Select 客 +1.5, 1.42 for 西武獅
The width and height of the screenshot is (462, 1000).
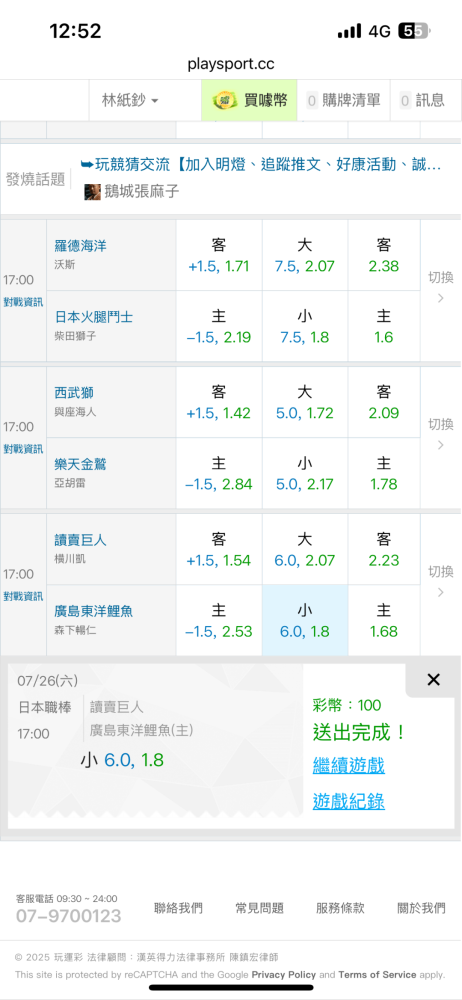[219, 402]
